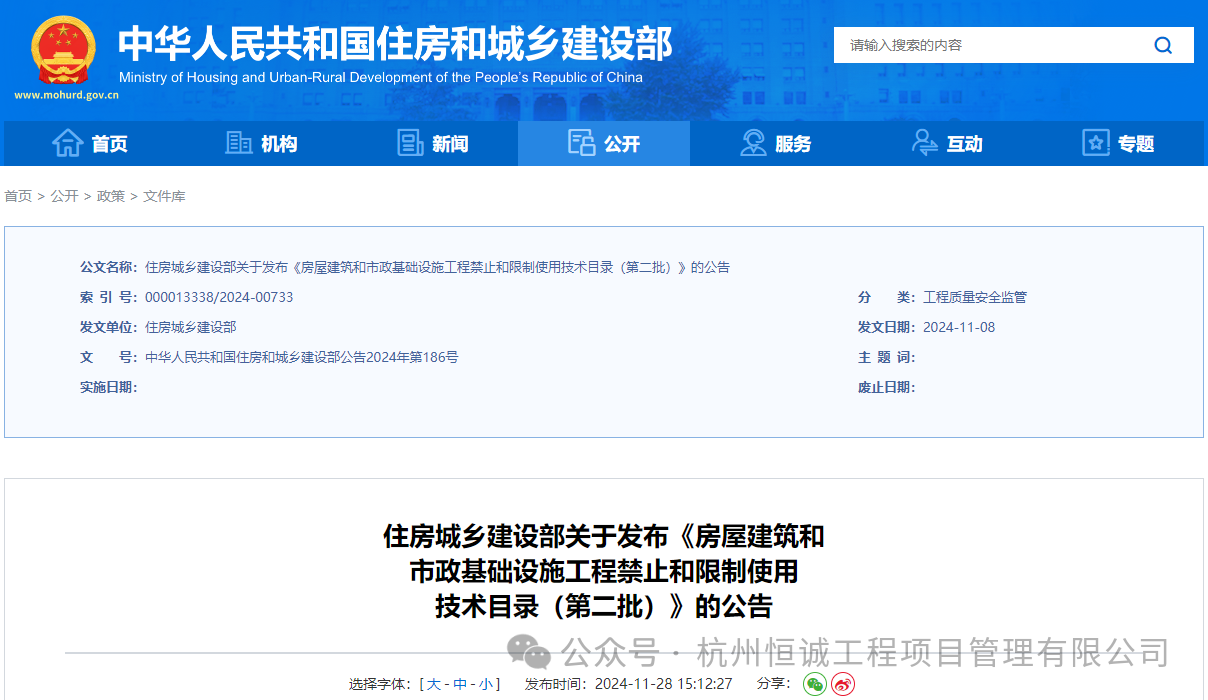Click the 机构 building icon
This screenshot has width=1208, height=700.
tap(239, 143)
